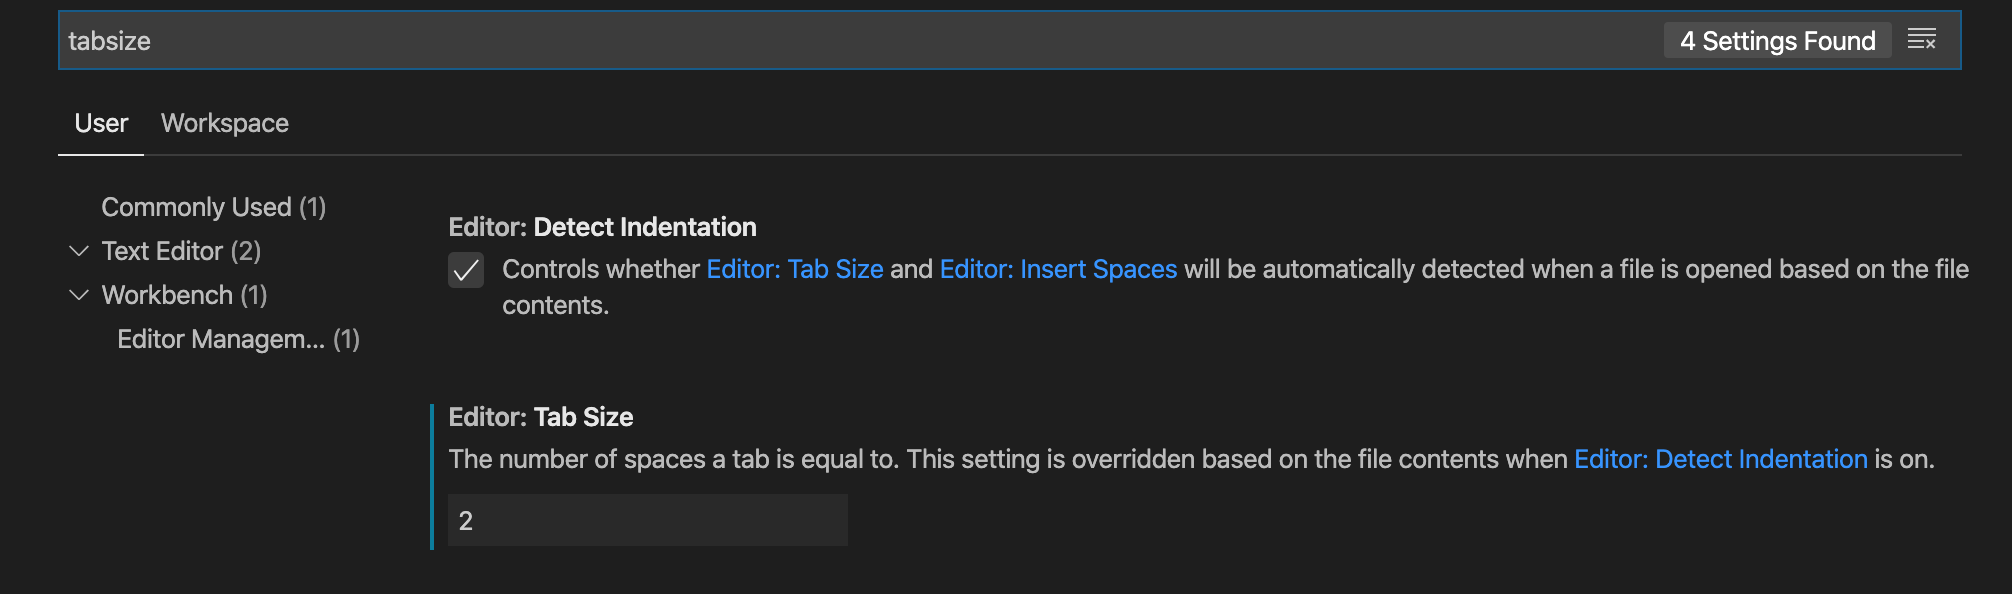
Task: Open Editor: Detect Indentation link in Tab Size description
Action: (x=1720, y=459)
